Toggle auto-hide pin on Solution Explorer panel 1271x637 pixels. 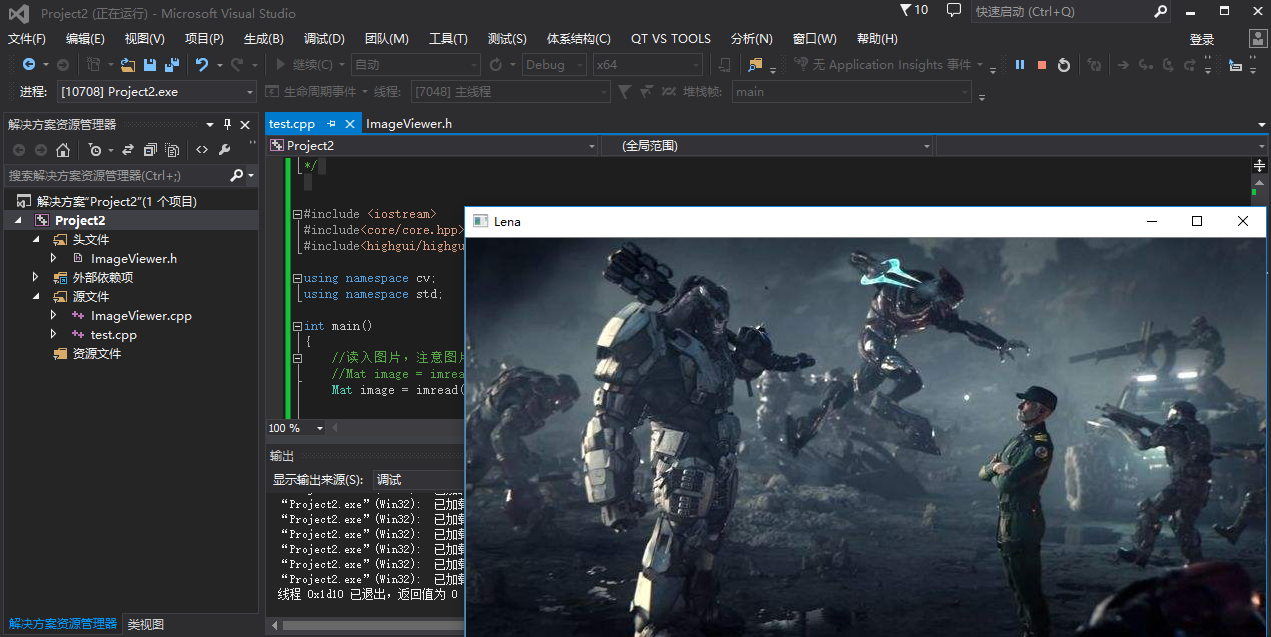228,124
